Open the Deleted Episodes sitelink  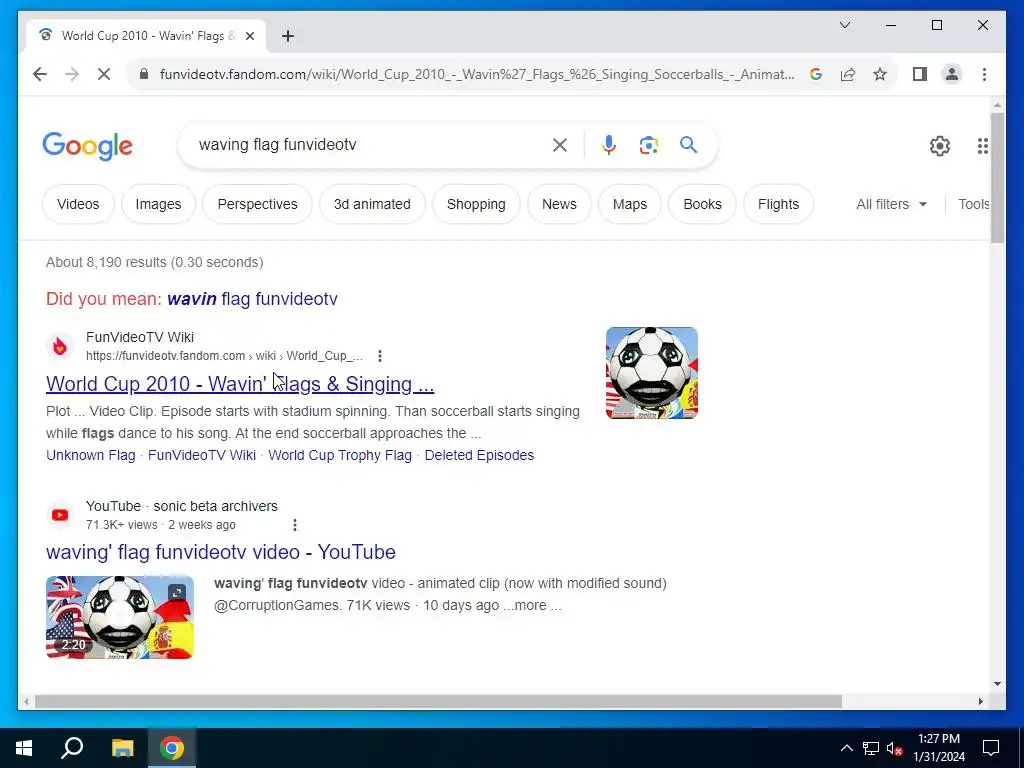[479, 455]
